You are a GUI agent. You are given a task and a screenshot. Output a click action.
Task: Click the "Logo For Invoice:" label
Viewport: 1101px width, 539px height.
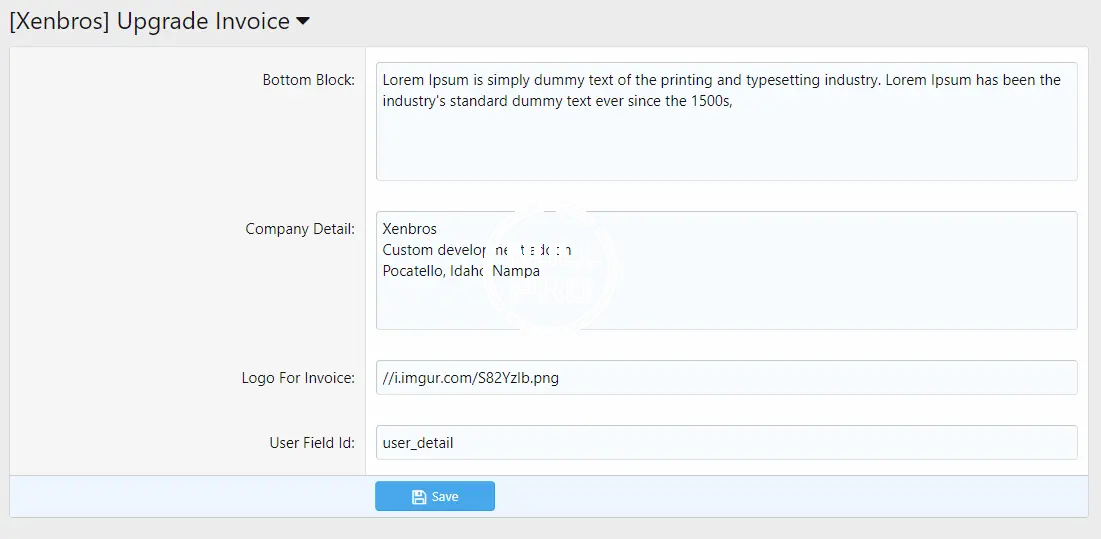[298, 378]
